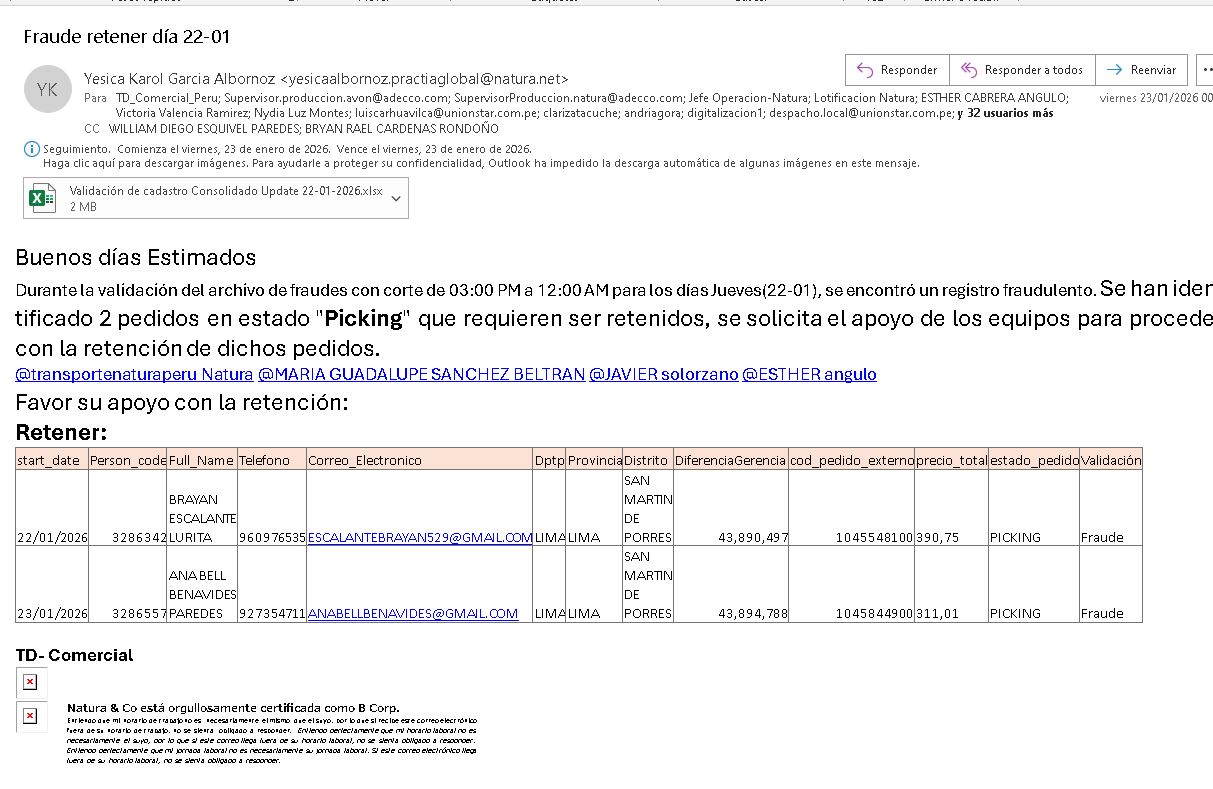This screenshot has width=1213, height=789.
Task: Click the first blocked image placeholder
Action: [x=30, y=682]
